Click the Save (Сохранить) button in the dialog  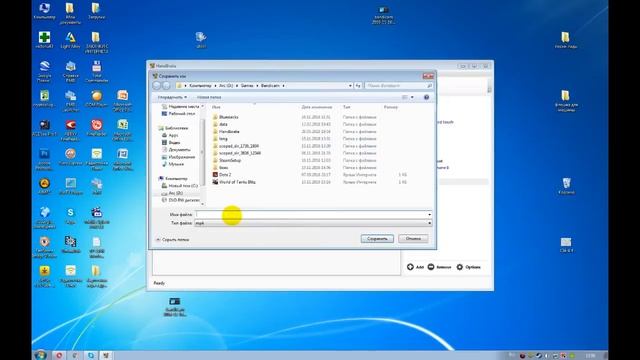(377, 239)
